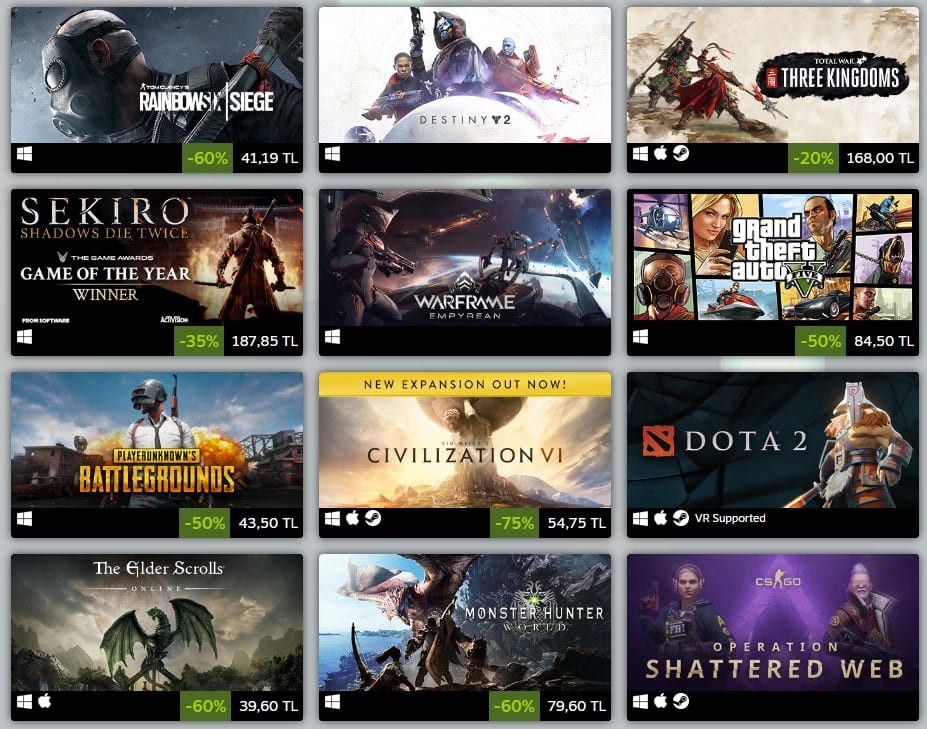
Task: Click the SteamOS icon under Three Kingdoms
Action: tap(680, 154)
